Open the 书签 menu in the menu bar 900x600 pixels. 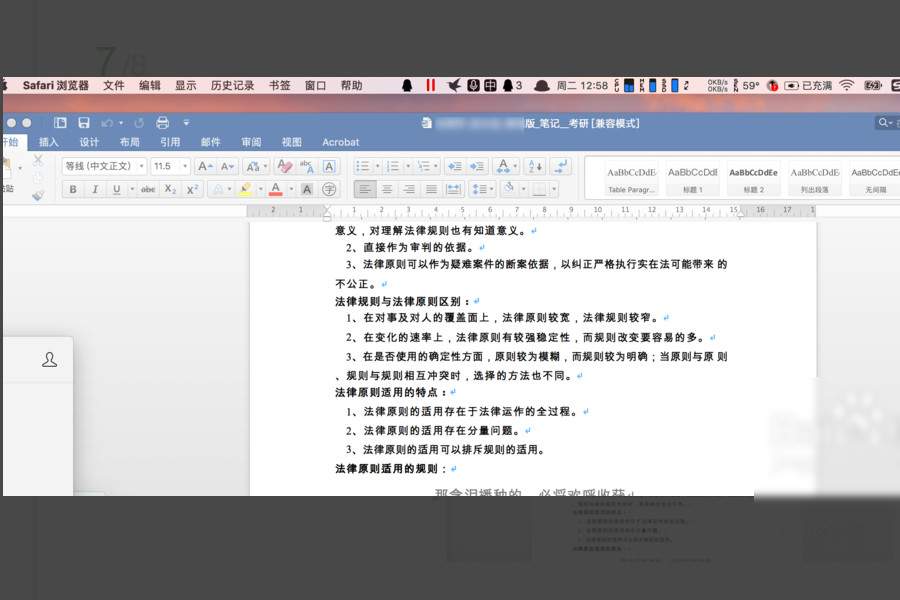coord(279,85)
